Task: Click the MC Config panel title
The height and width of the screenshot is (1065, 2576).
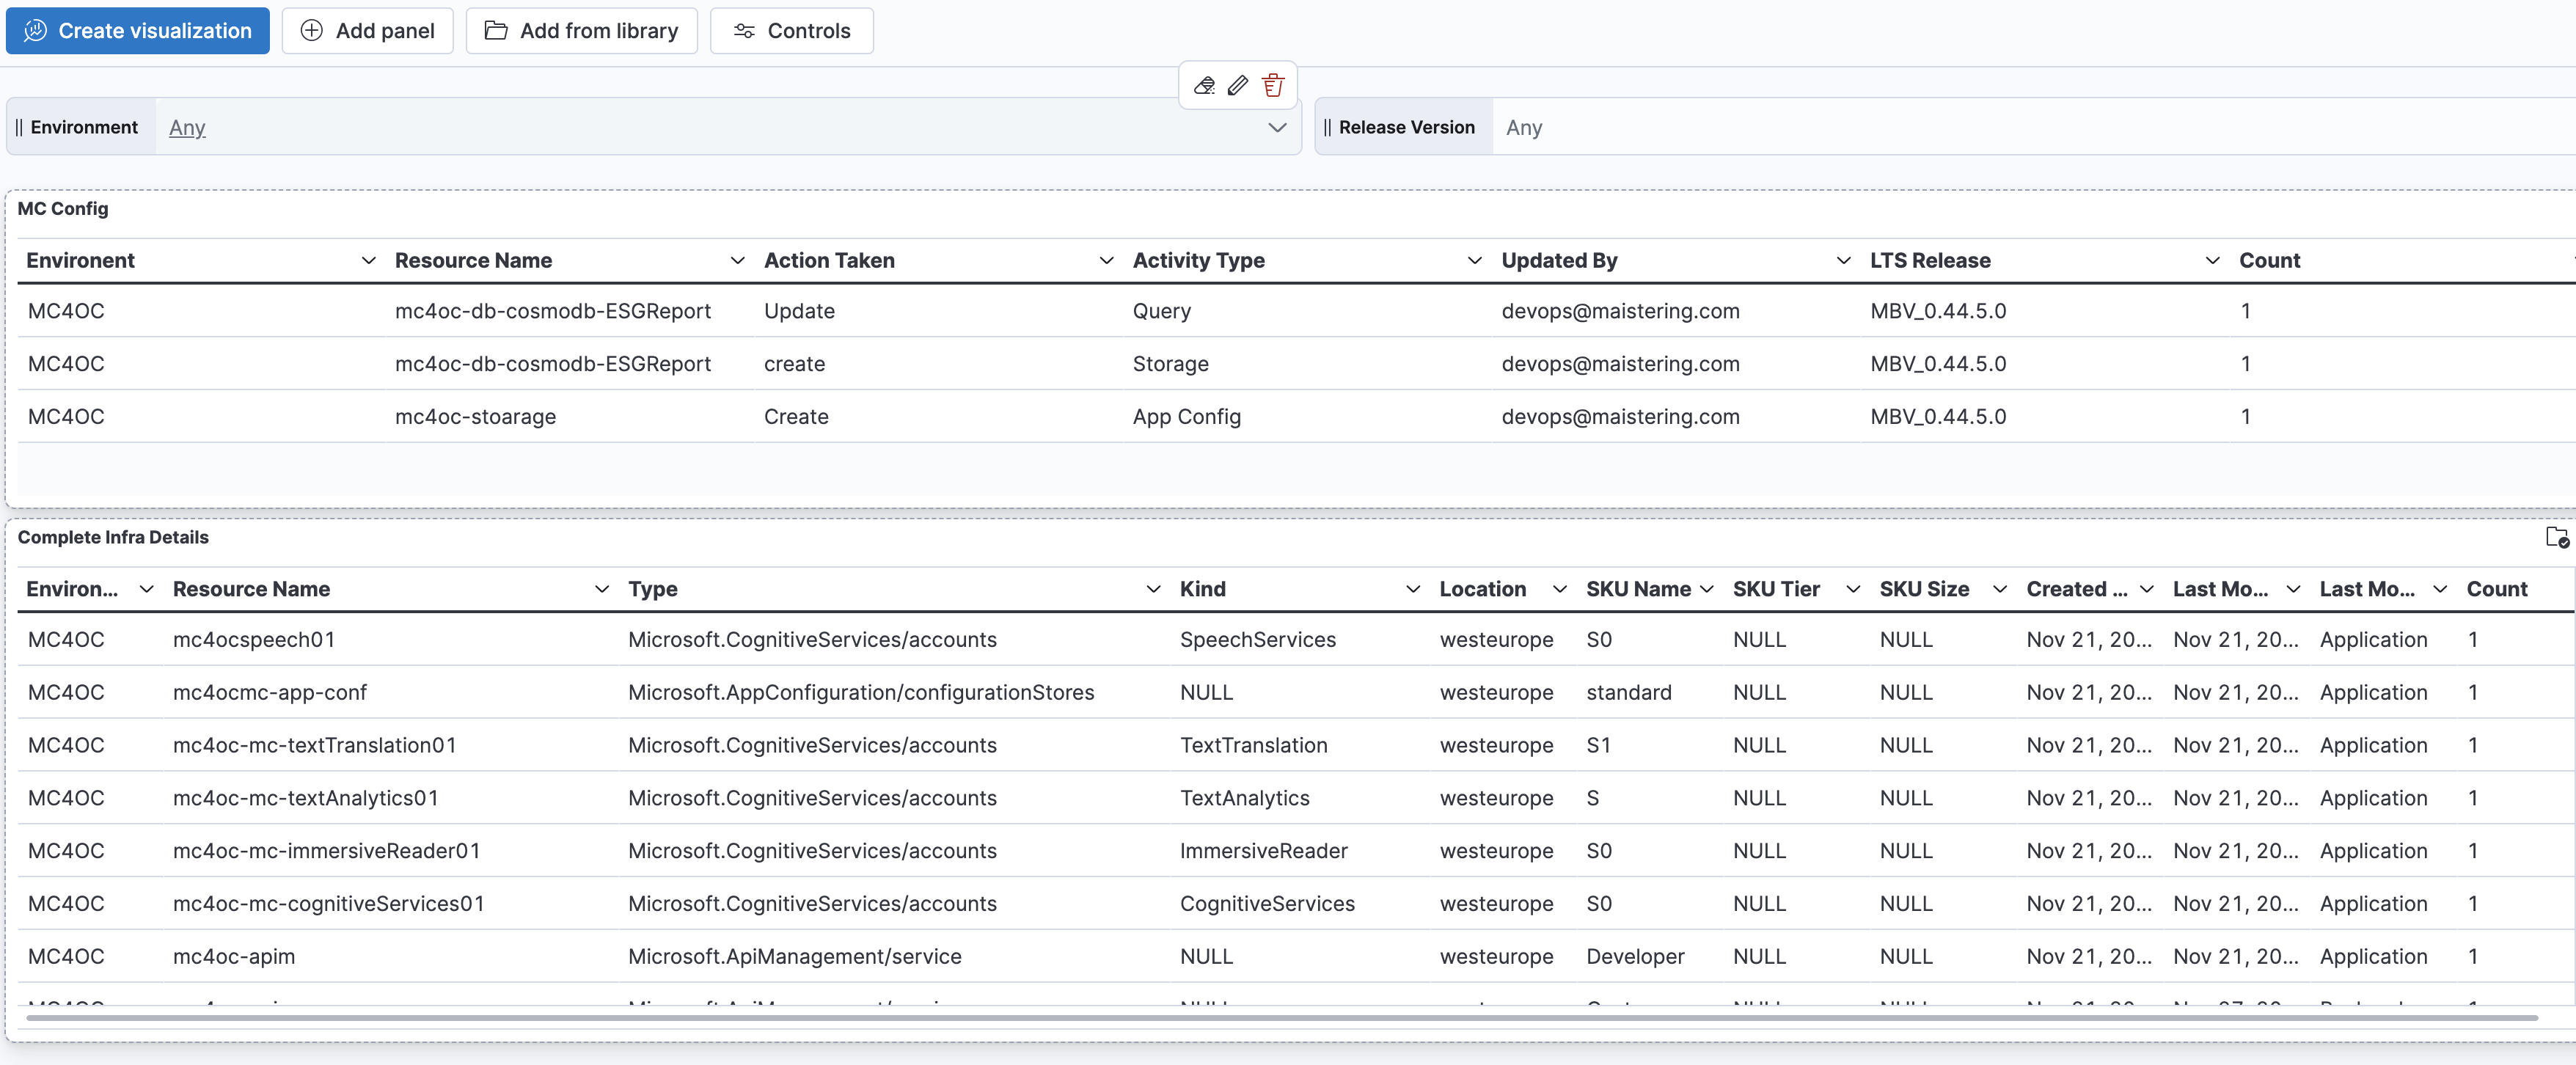Action: coord(63,209)
